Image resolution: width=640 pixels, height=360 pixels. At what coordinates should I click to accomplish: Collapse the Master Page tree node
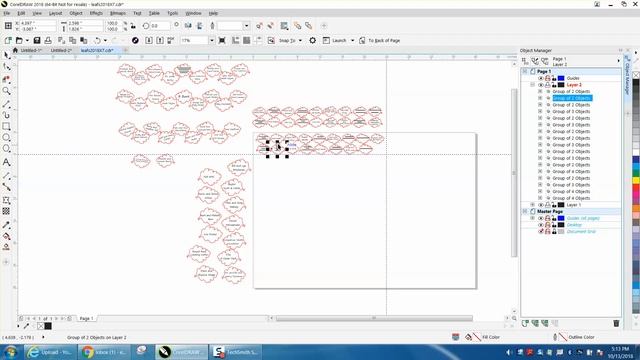coord(525,211)
